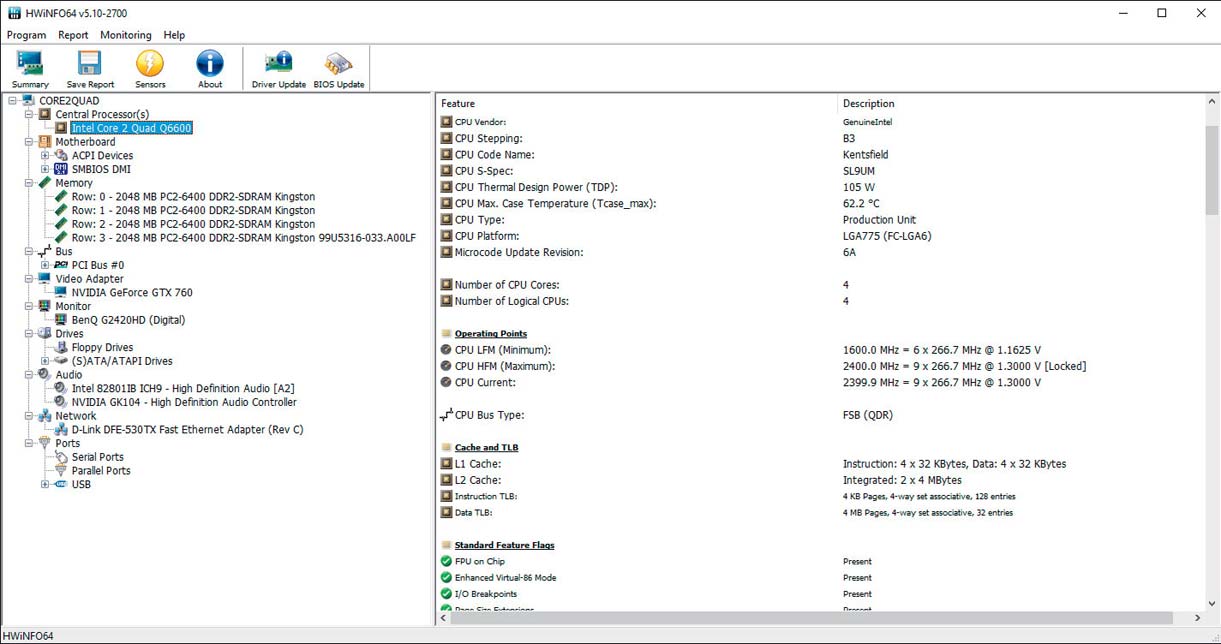Open the Help menu
1221x644 pixels.
coord(174,35)
